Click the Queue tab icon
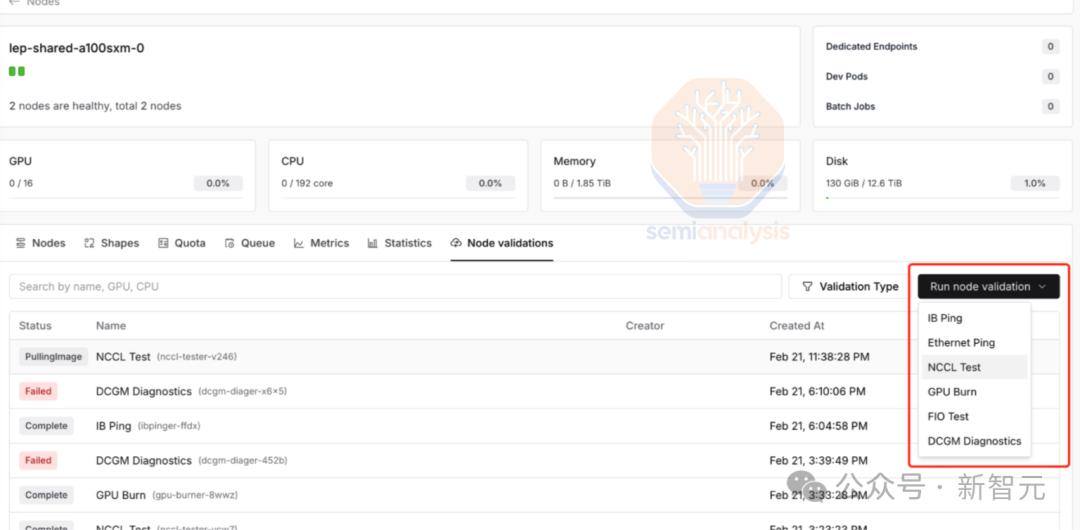 pos(230,243)
